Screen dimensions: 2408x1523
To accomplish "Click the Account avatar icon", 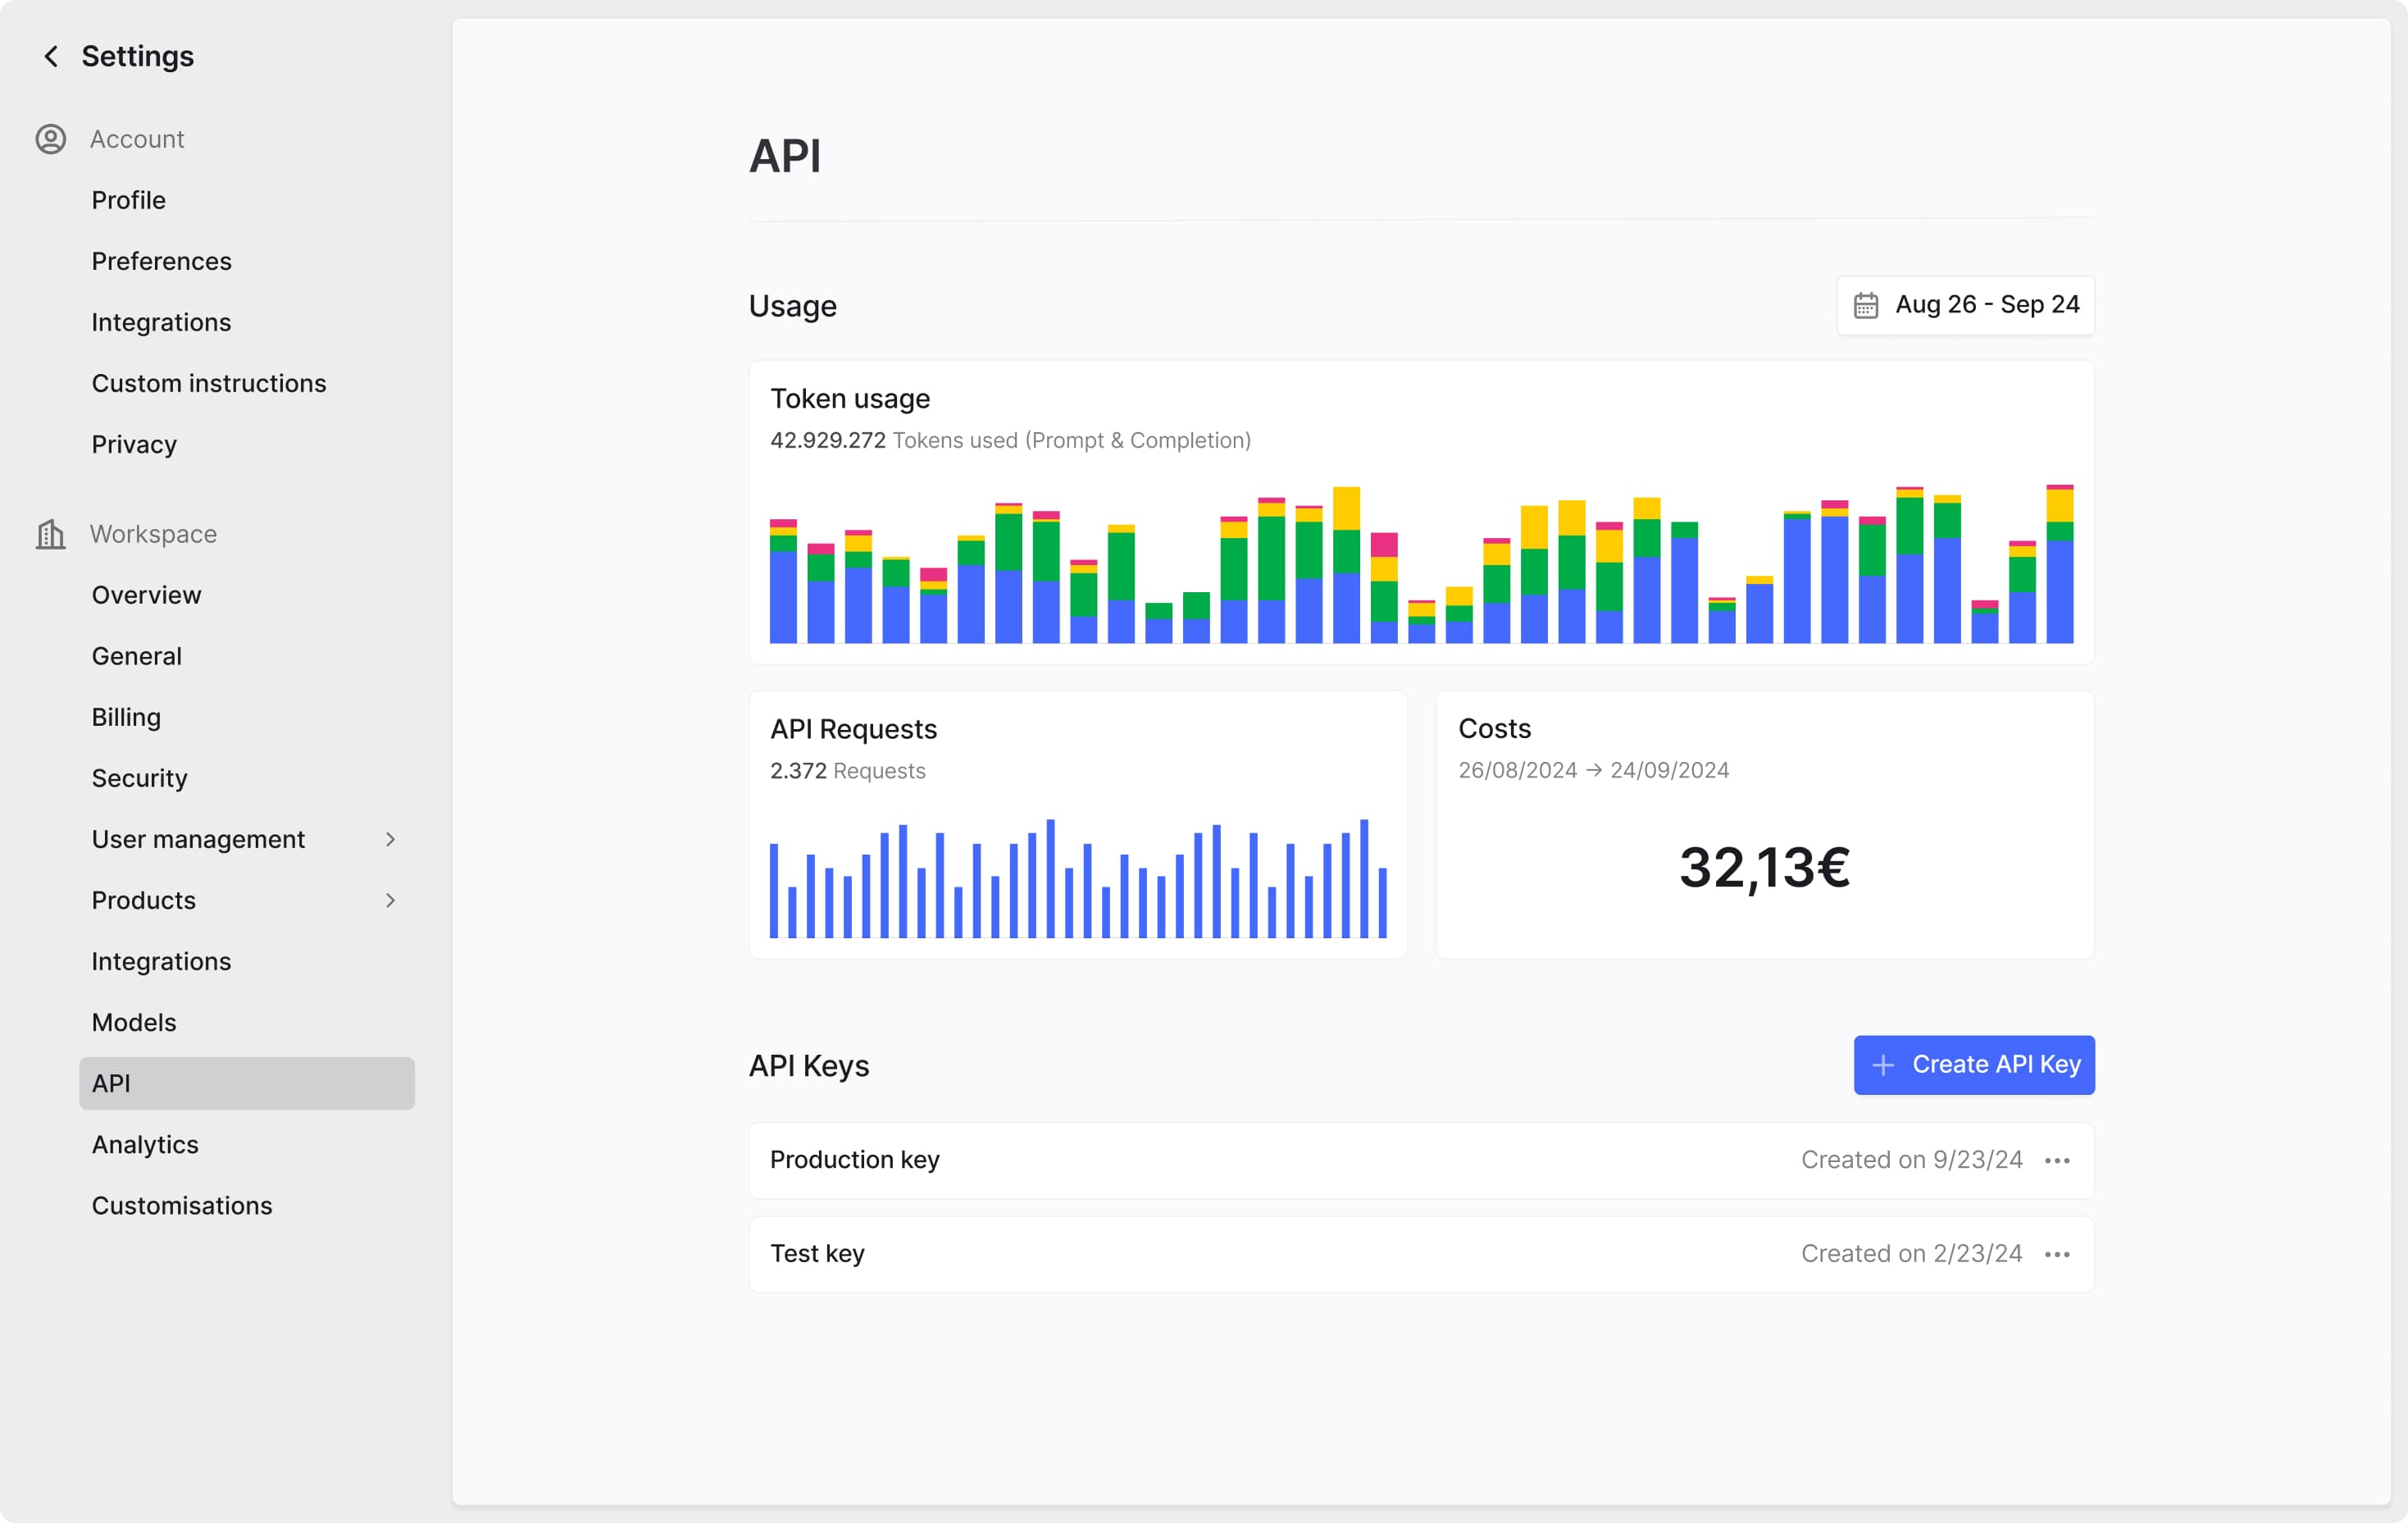I will pos(50,139).
